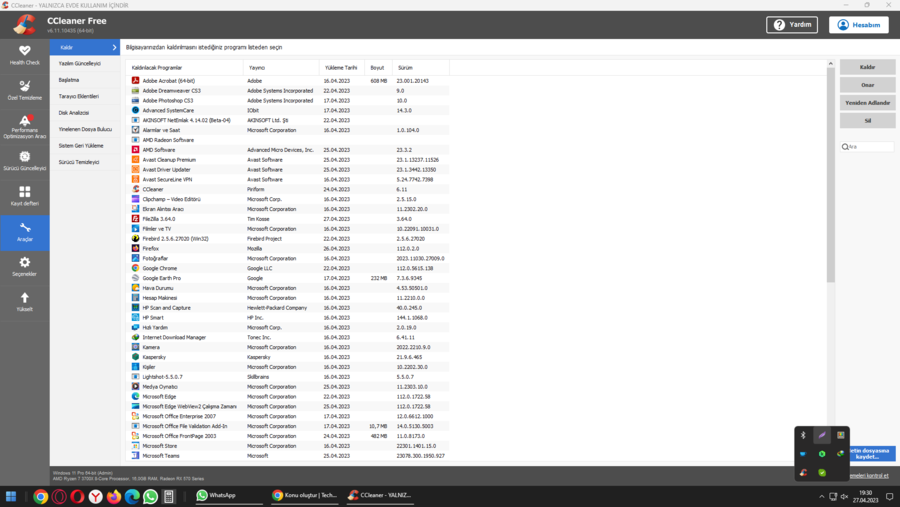Open the Kaldır tab

(84, 47)
